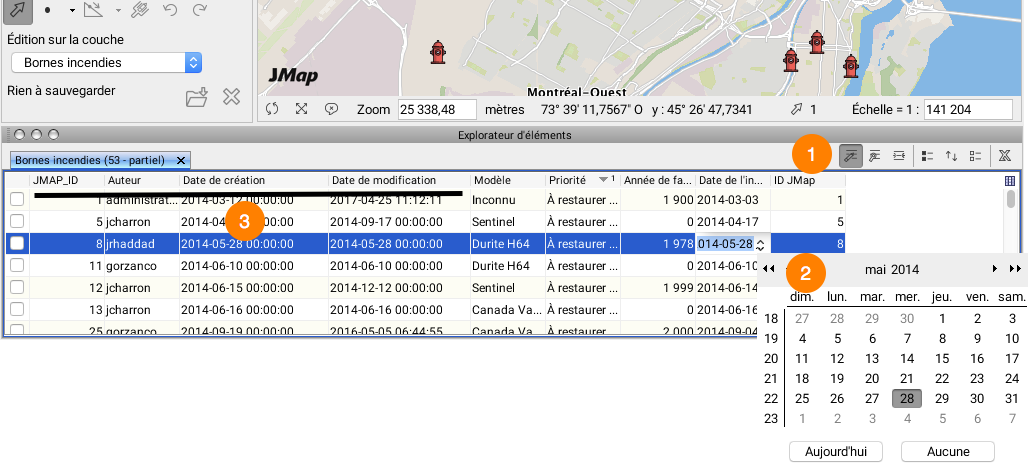
Task: Click the undo arrow icon
Action: 169,11
